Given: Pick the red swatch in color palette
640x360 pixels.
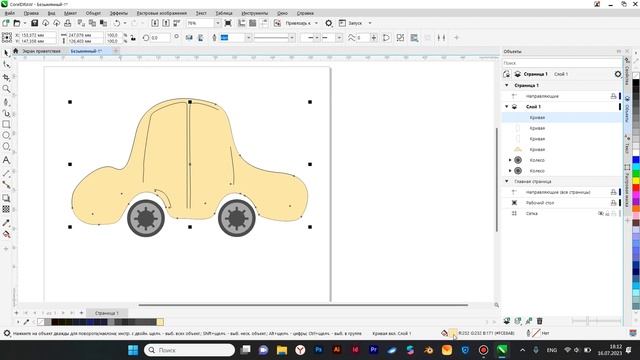Looking at the screenshot, I should (636, 188).
